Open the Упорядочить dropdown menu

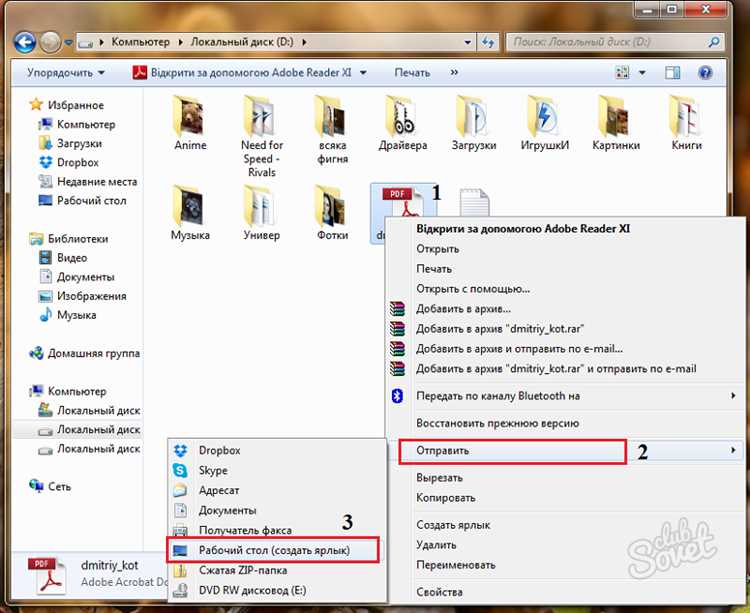pyautogui.click(x=66, y=73)
